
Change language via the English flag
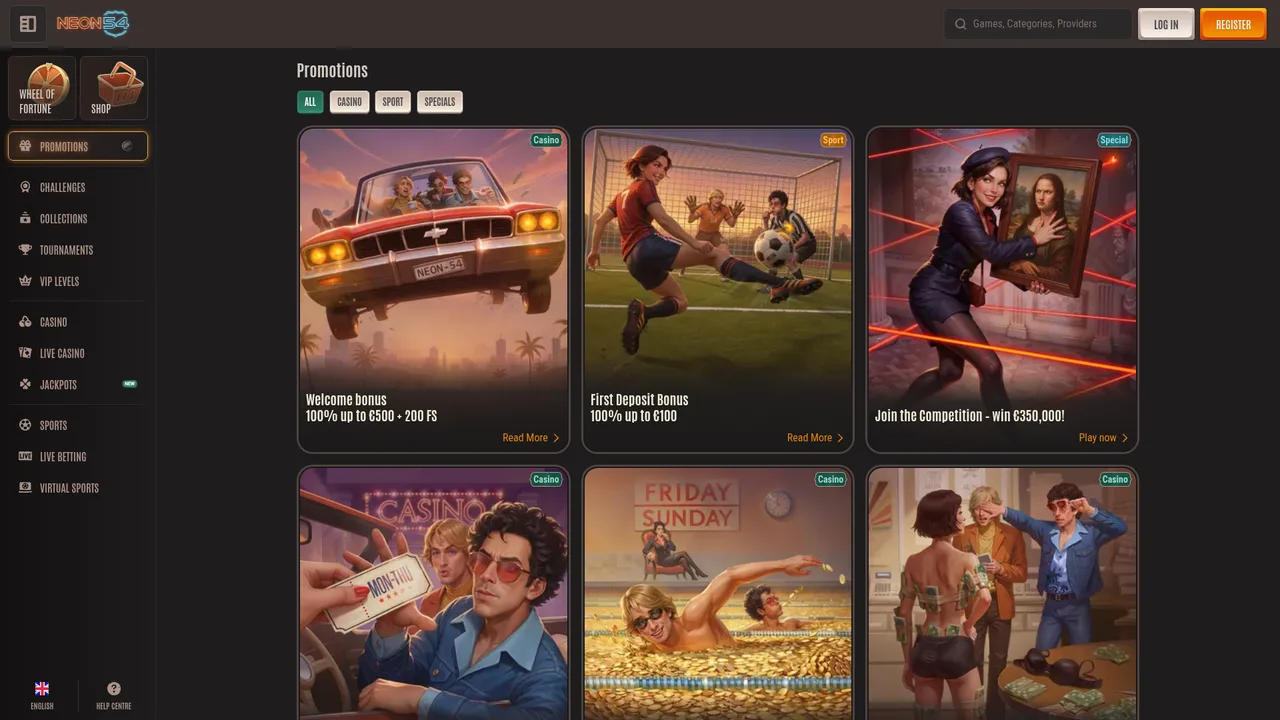(42, 688)
